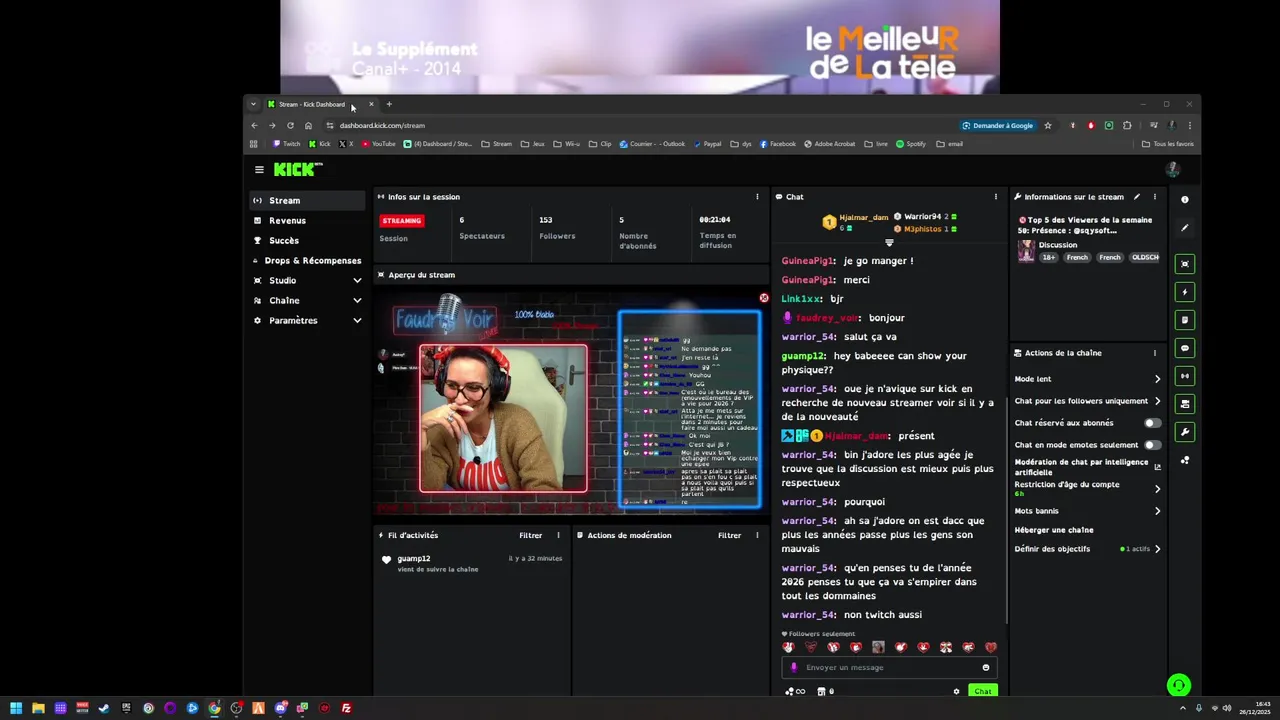Open the Spotify bookmark
Image resolution: width=1280 pixels, height=720 pixels.
pyautogui.click(x=911, y=144)
